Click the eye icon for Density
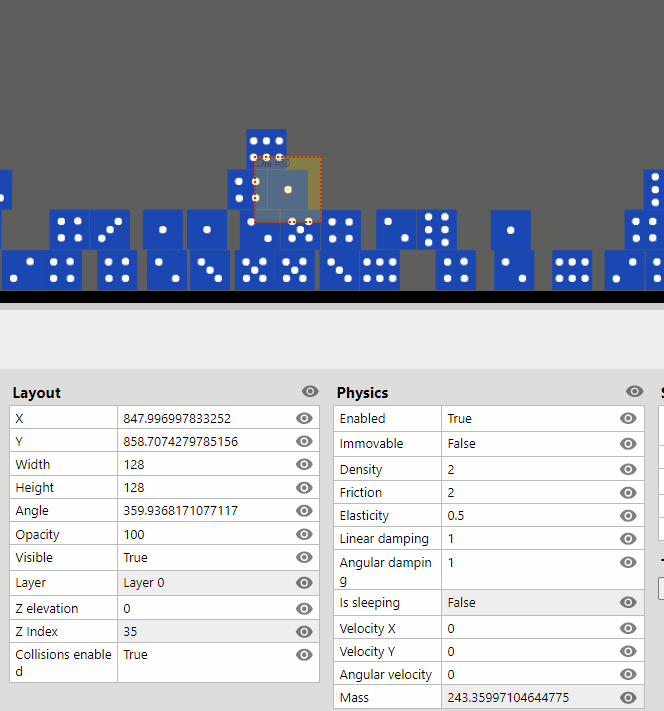664x711 pixels. pyautogui.click(x=628, y=469)
